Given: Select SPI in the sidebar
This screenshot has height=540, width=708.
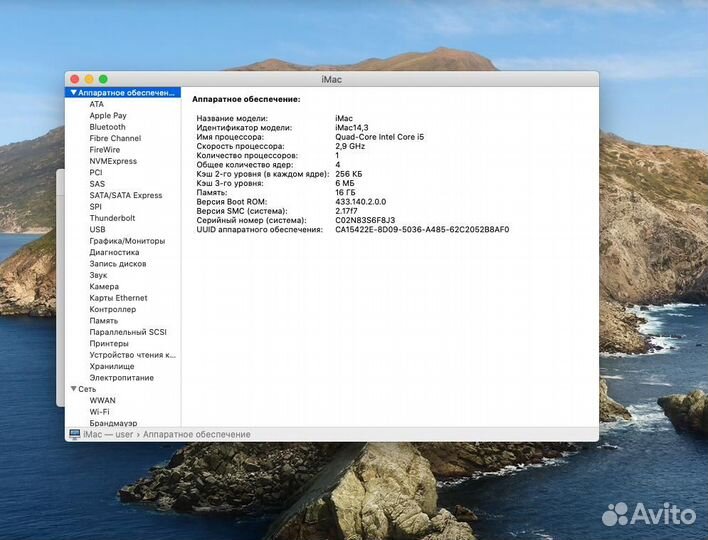Looking at the screenshot, I should pos(95,206).
